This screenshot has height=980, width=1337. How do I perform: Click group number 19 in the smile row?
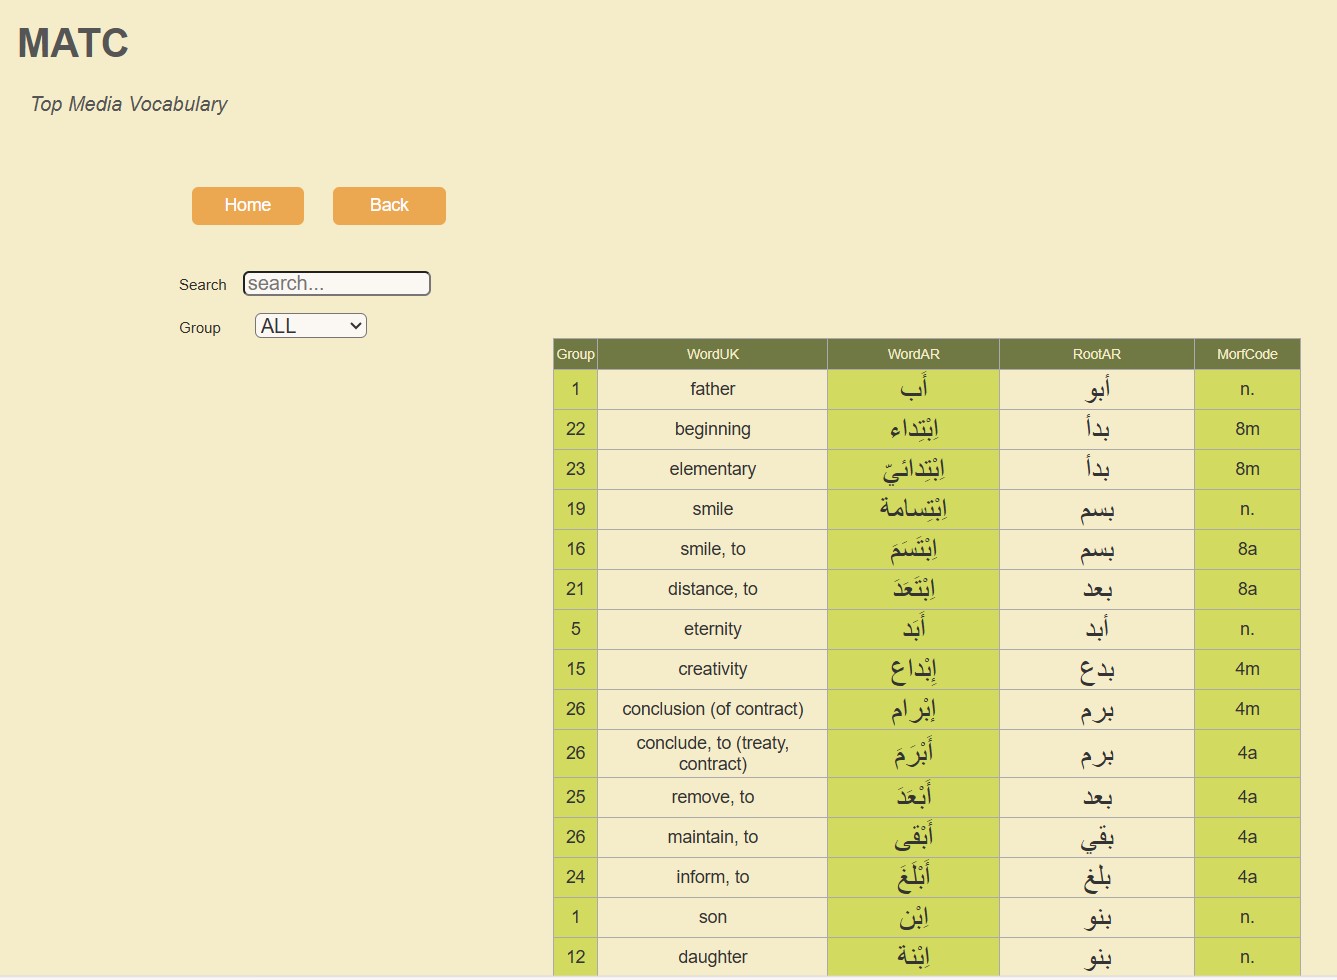coord(575,509)
